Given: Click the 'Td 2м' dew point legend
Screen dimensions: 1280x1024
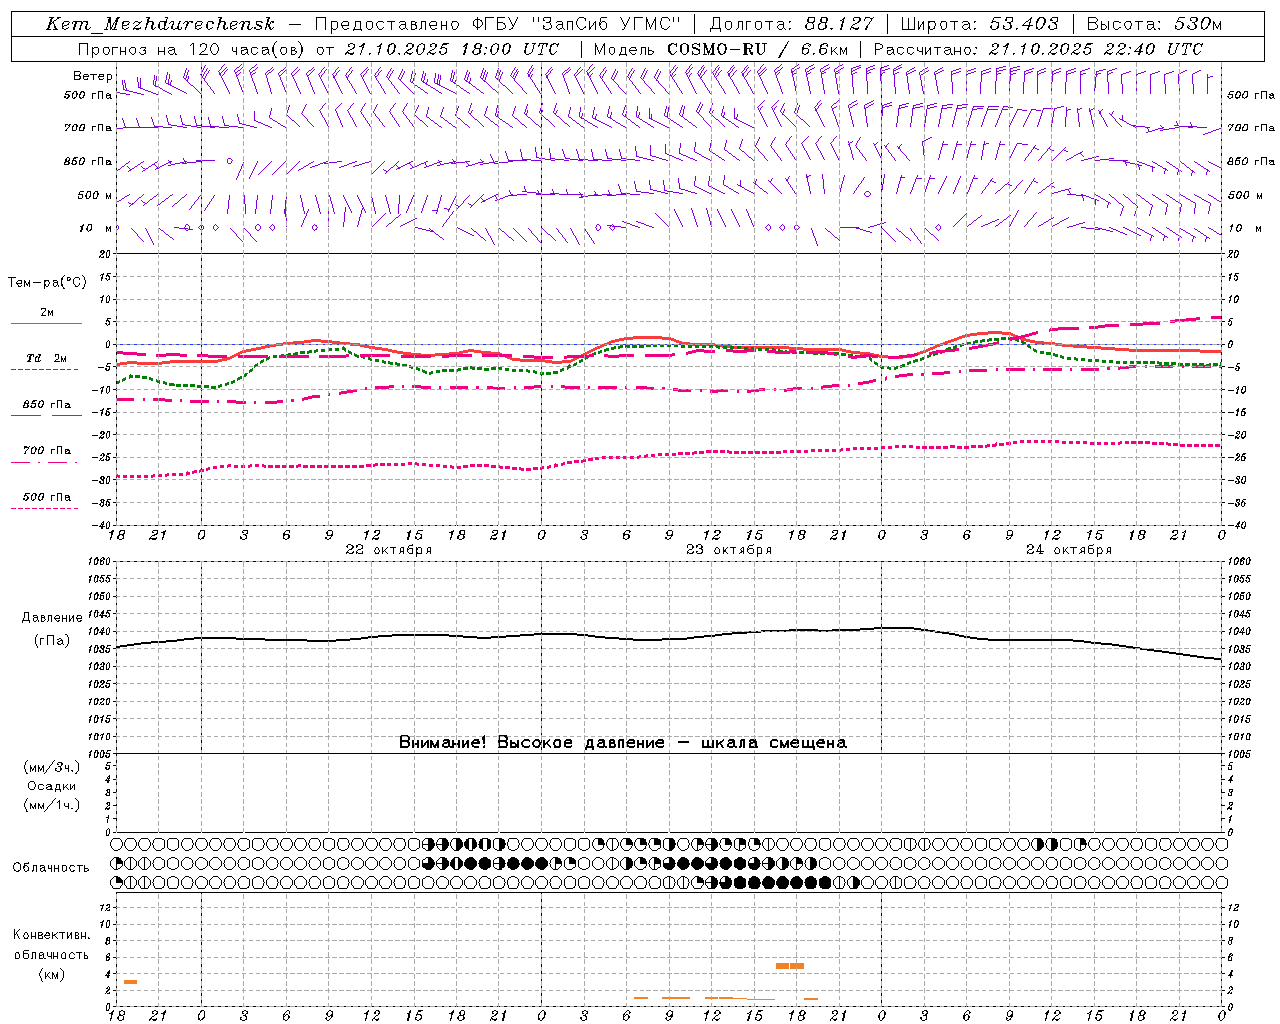Looking at the screenshot, I should click(x=46, y=363).
